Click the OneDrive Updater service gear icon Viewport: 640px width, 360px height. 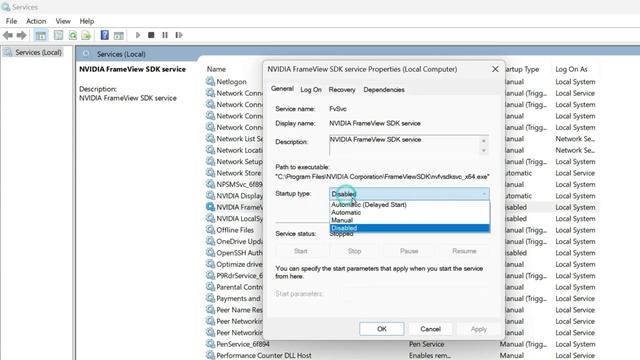(211, 241)
